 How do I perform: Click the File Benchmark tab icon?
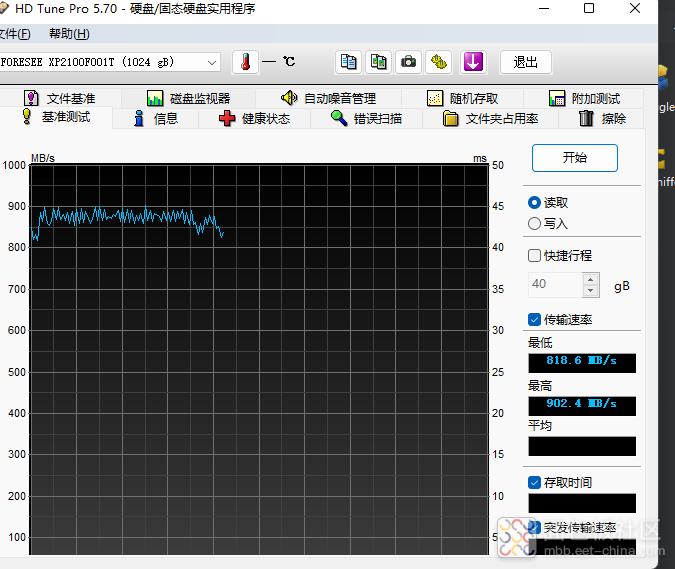pos(31,99)
